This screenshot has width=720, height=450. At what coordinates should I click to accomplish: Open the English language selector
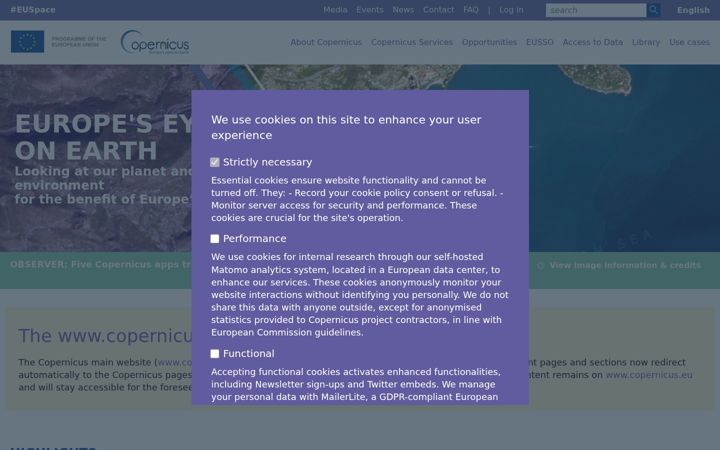(x=693, y=10)
